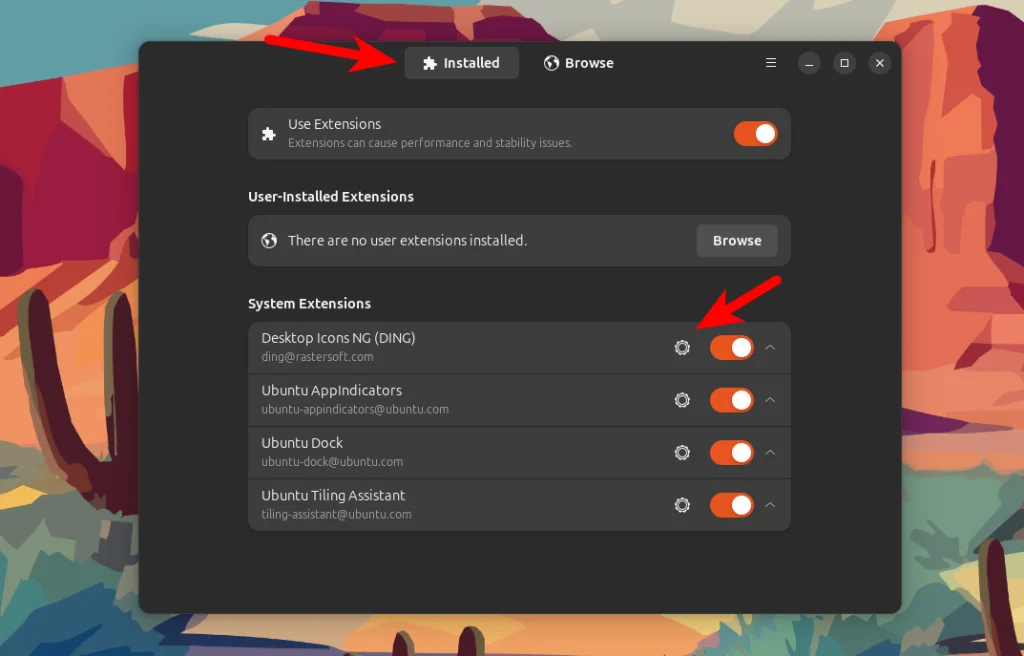Open Ubuntu Dock settings gear
Image resolution: width=1024 pixels, height=656 pixels.
click(x=682, y=452)
